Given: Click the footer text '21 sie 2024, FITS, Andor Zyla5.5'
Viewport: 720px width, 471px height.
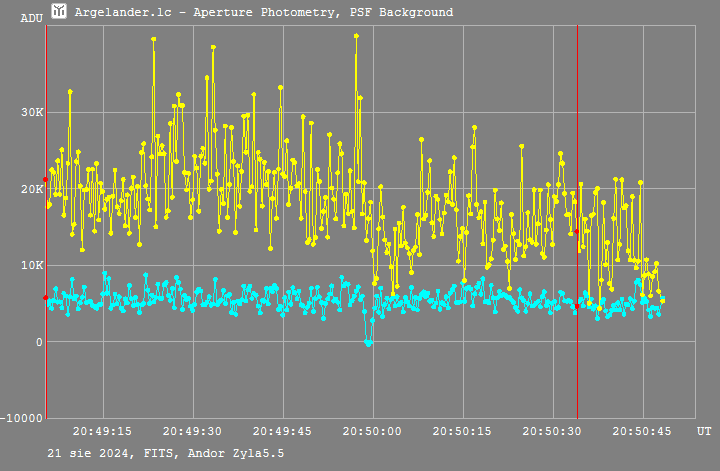Looking at the screenshot, I should [x=166, y=454].
